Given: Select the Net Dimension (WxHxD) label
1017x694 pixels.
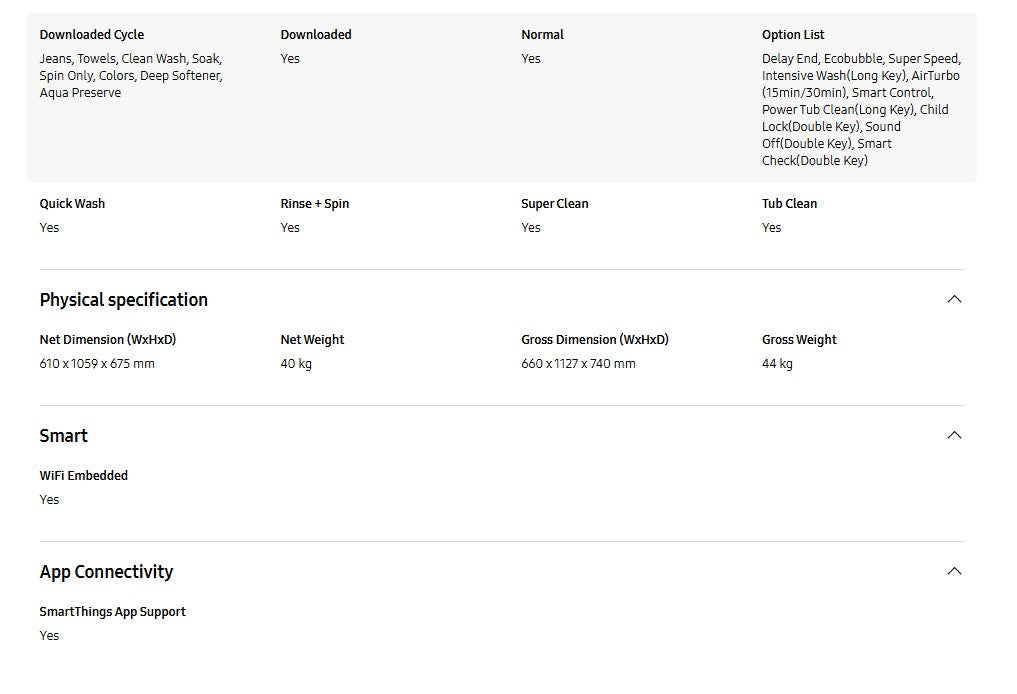Looking at the screenshot, I should (108, 340).
